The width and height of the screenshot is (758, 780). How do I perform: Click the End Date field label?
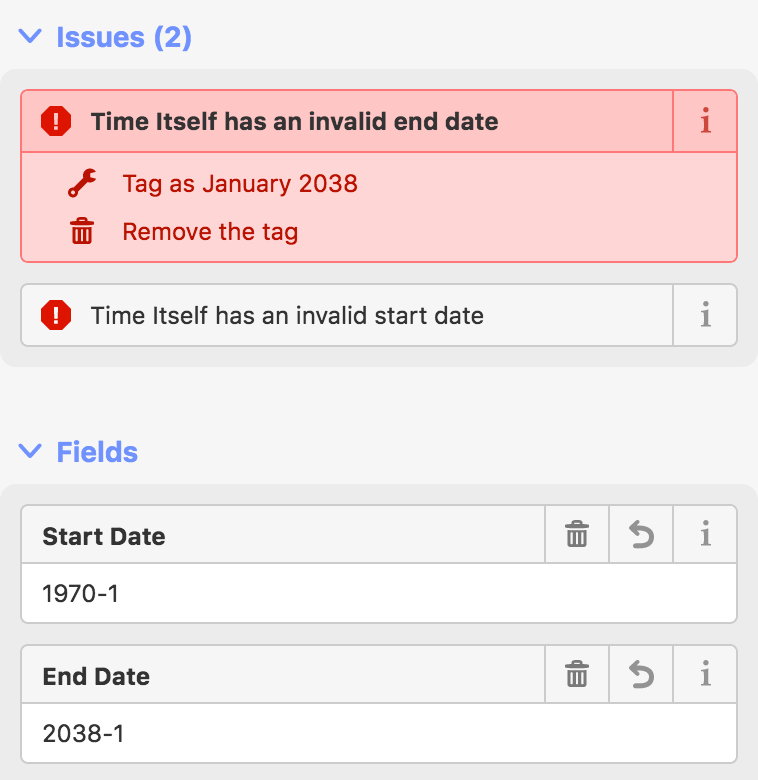96,676
